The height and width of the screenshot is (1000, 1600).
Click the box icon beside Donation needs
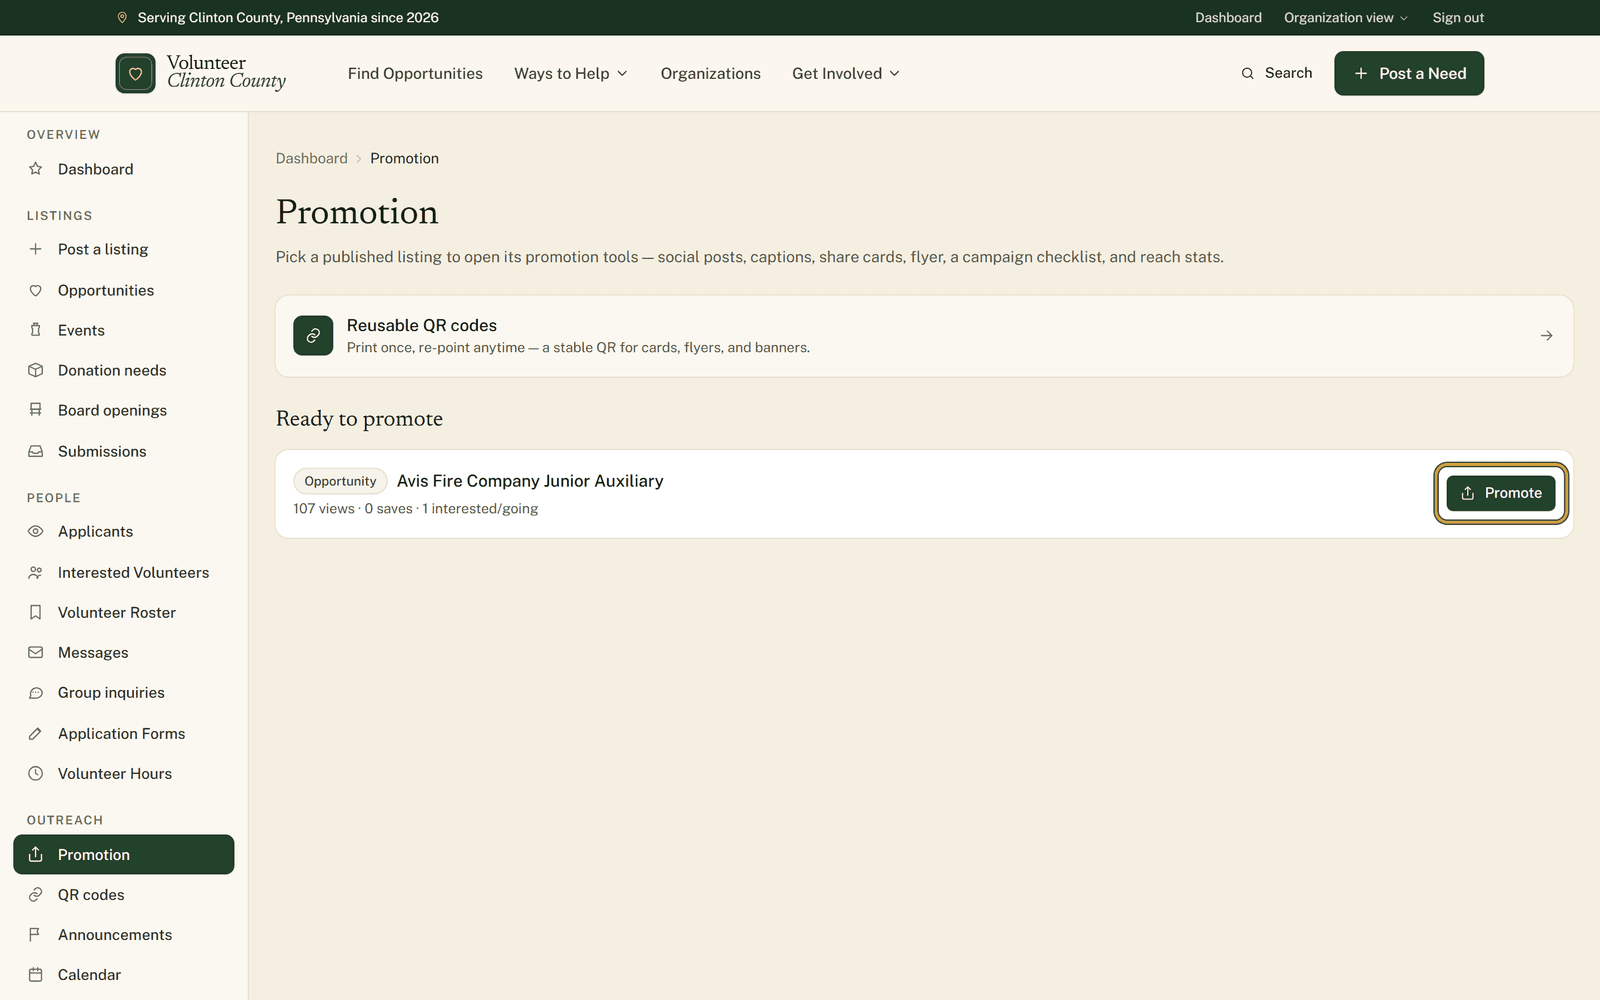point(36,370)
